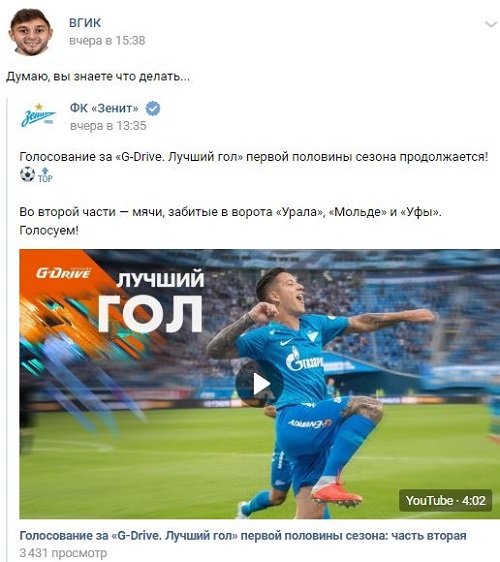Screen dimensions: 500x562
Task: Open the repost timestamp вчера в 13:35
Action: (x=108, y=126)
